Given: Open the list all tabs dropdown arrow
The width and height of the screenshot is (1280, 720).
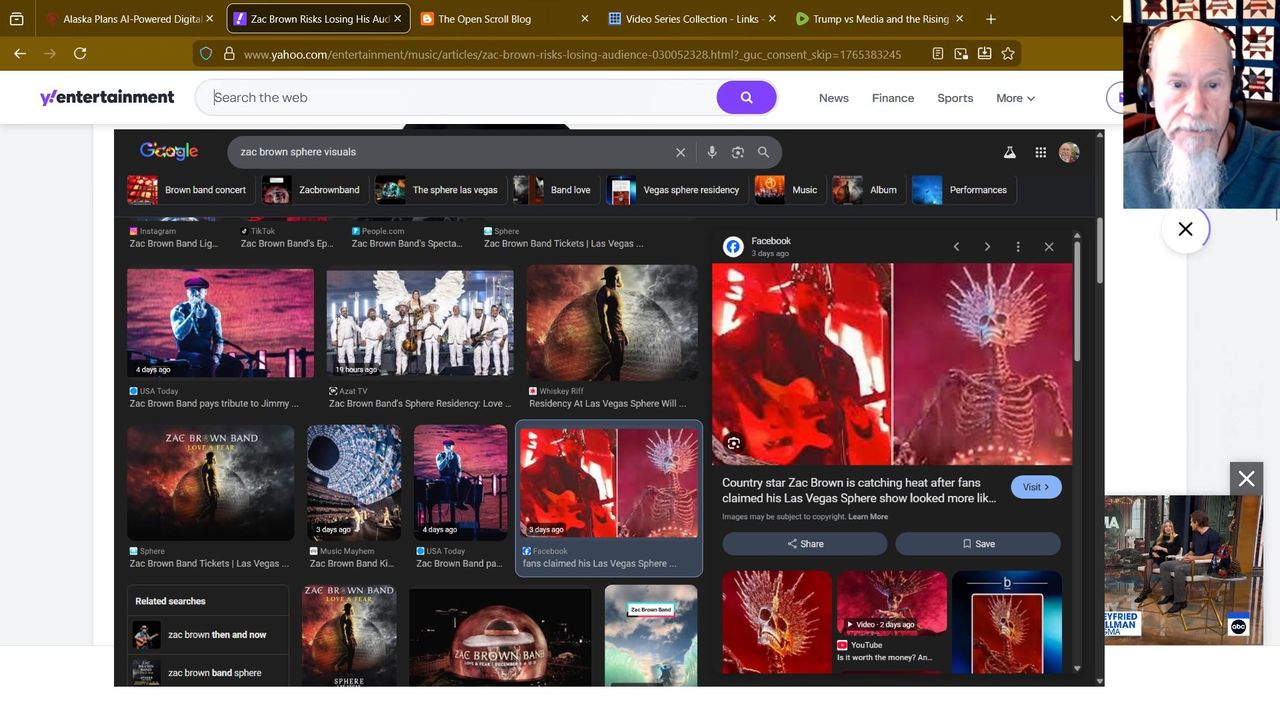Looking at the screenshot, I should pyautogui.click(x=1115, y=19).
